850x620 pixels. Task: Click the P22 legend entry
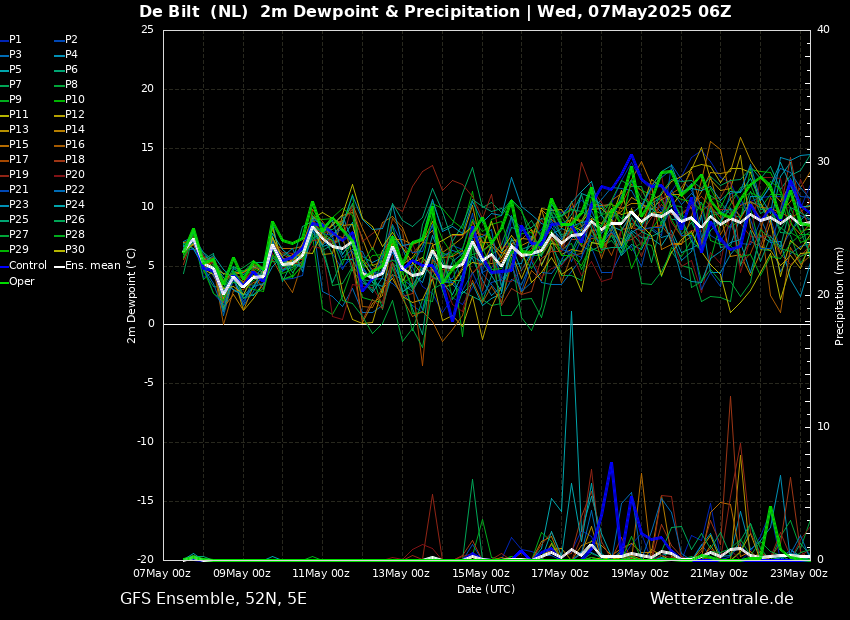pyautogui.click(x=70, y=189)
